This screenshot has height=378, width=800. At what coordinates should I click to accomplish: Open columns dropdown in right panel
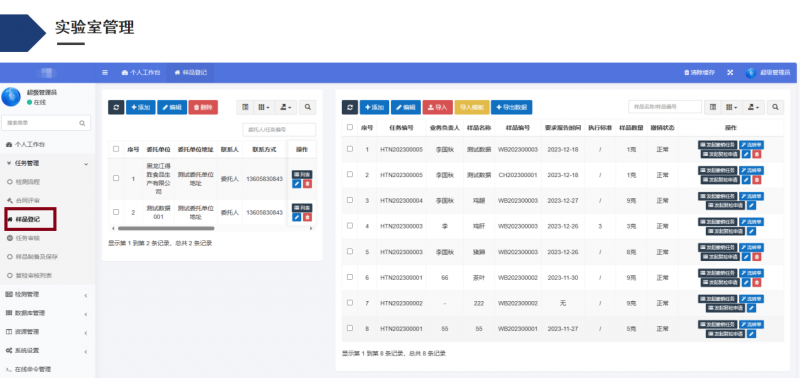[732, 107]
